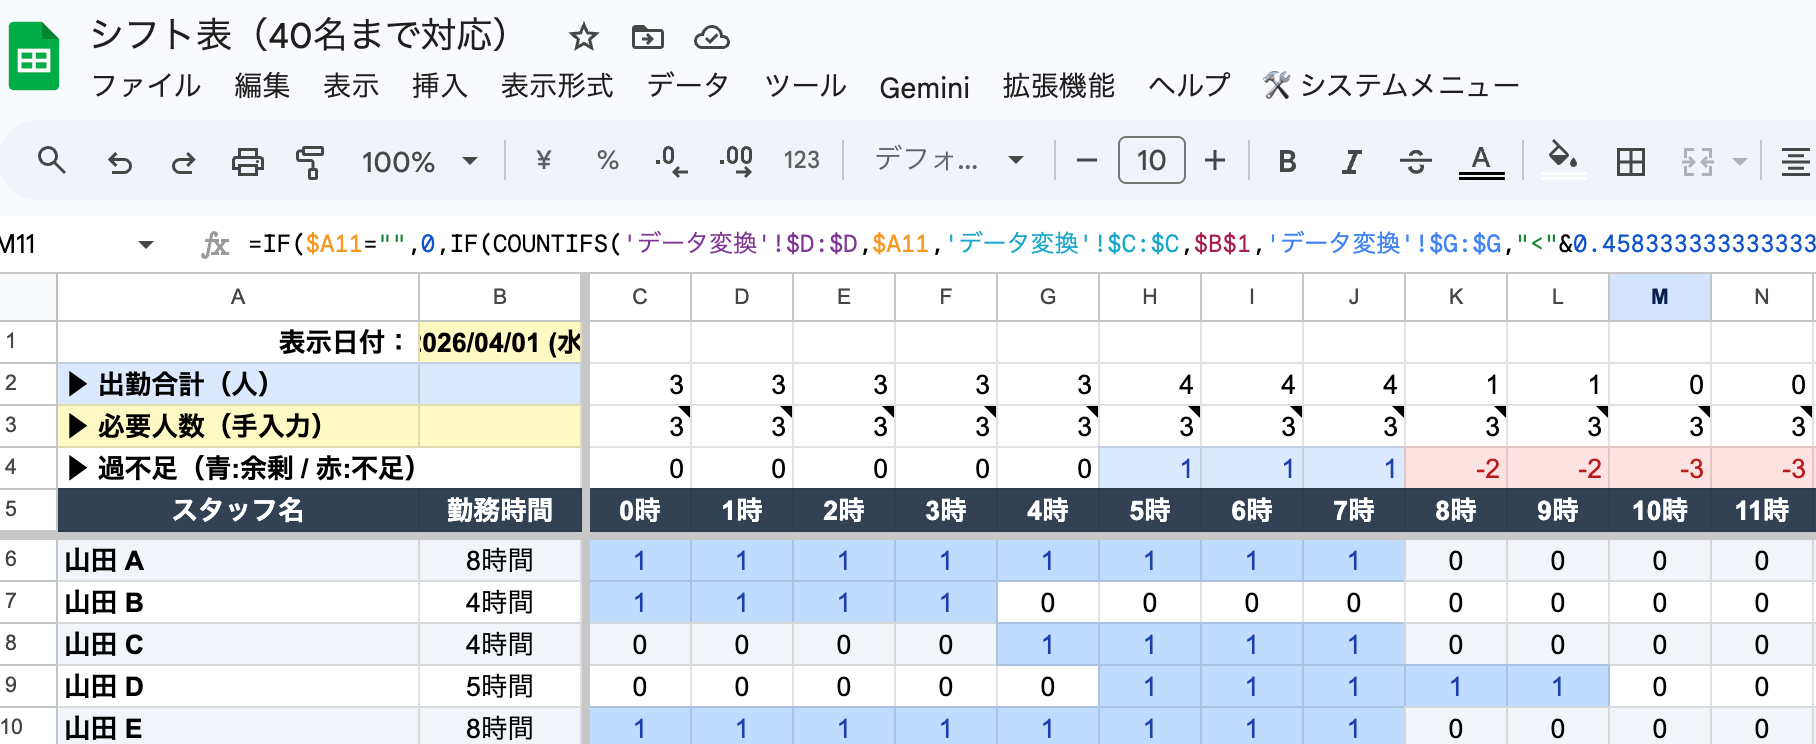This screenshot has height=744, width=1816.
Task: Format as currency yen
Action: coord(543,160)
